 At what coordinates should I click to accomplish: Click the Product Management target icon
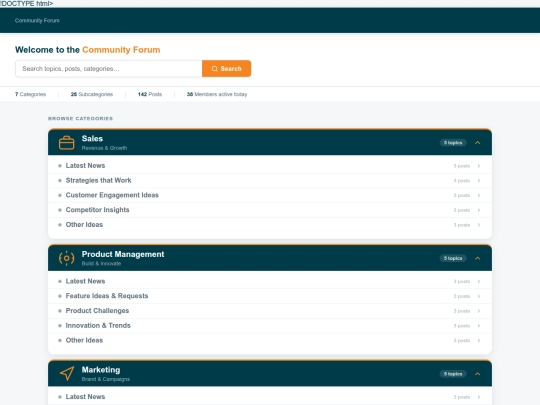(x=66, y=258)
